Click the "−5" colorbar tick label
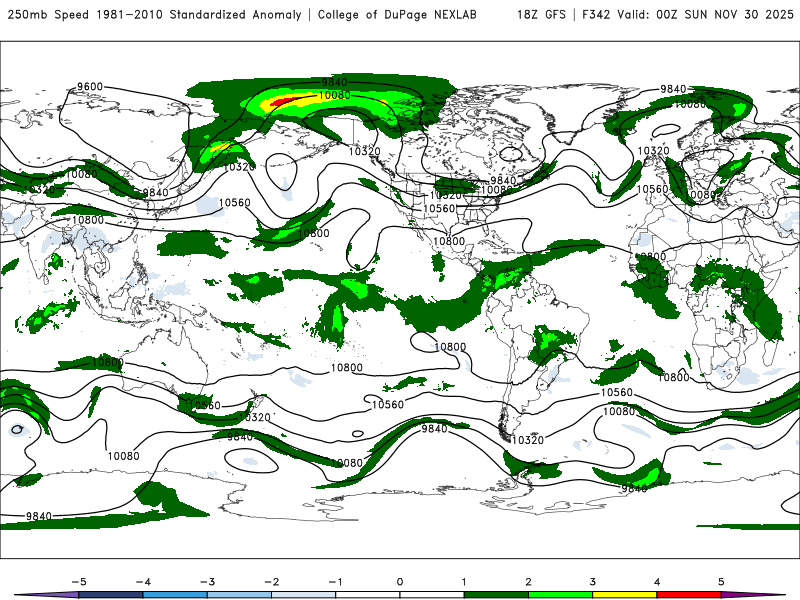This screenshot has height=600, width=800. (79, 582)
